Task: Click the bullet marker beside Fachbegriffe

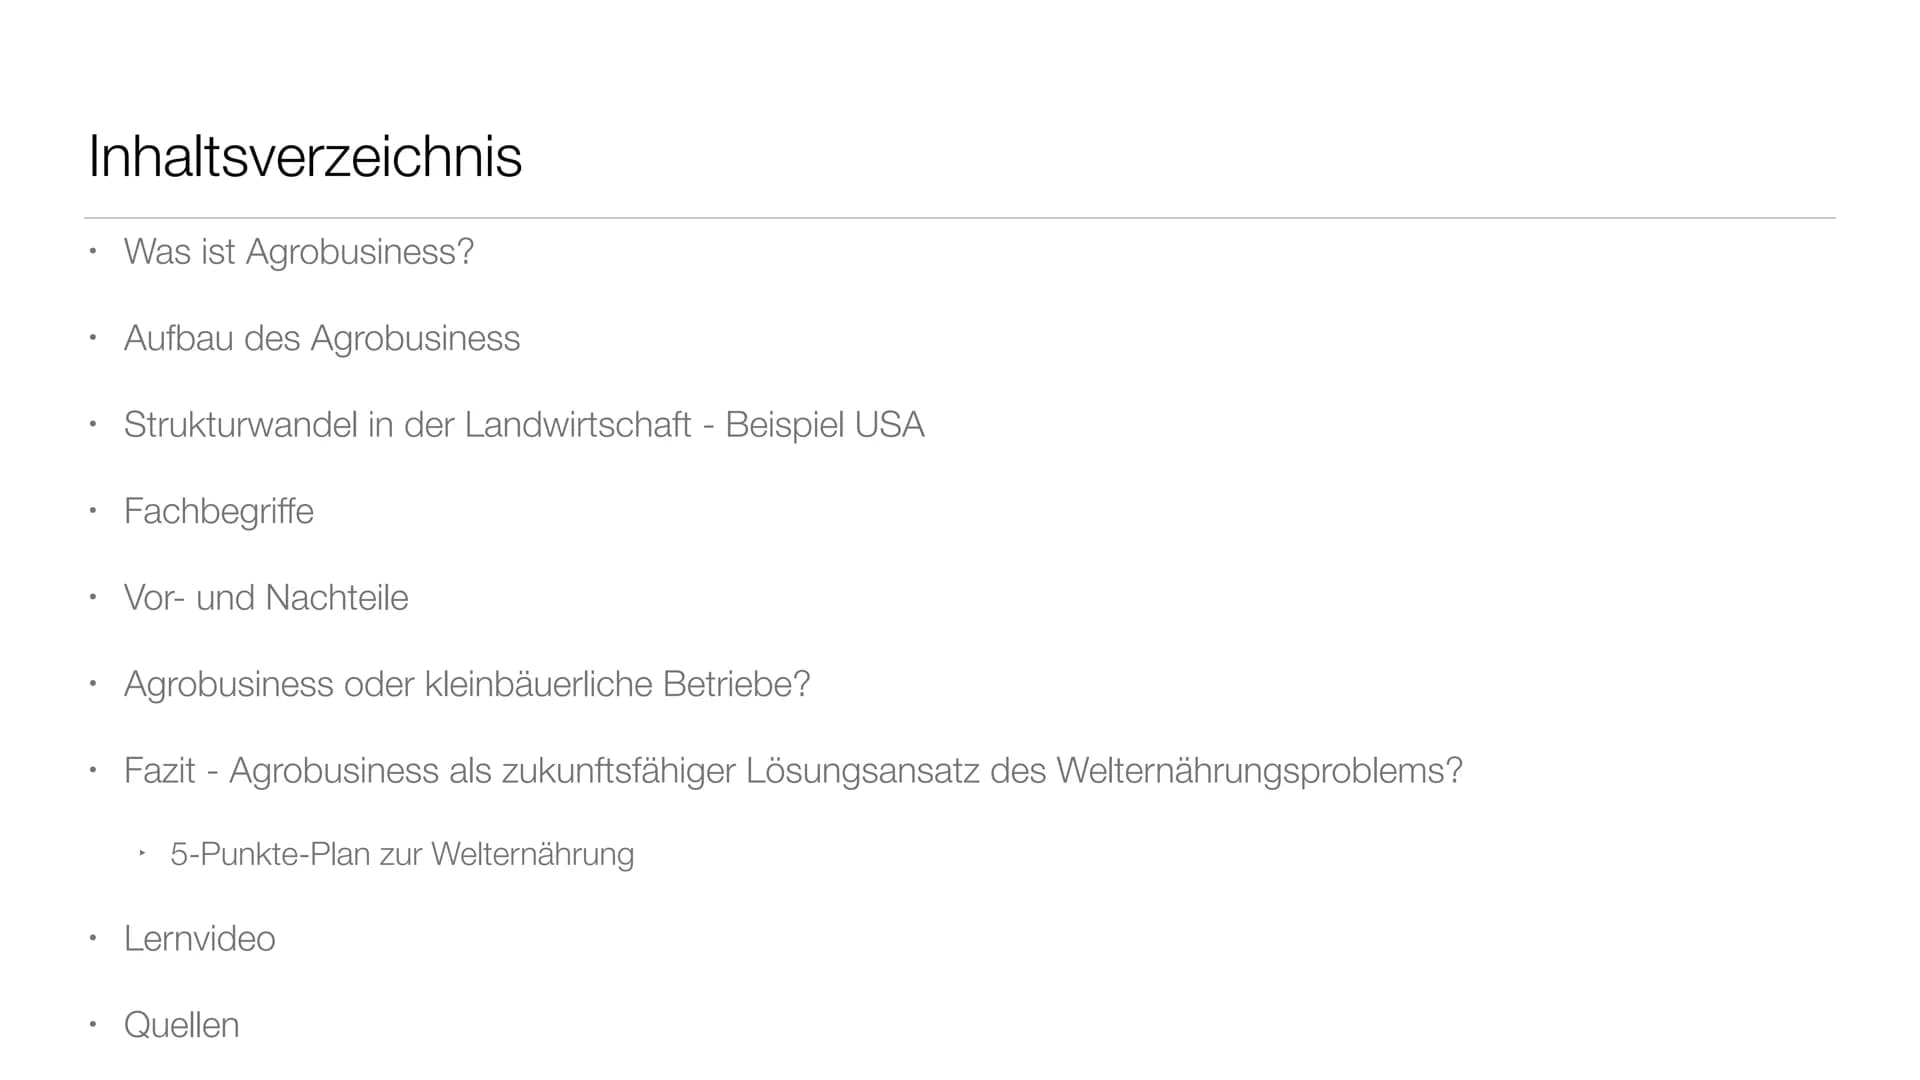Action: click(92, 511)
